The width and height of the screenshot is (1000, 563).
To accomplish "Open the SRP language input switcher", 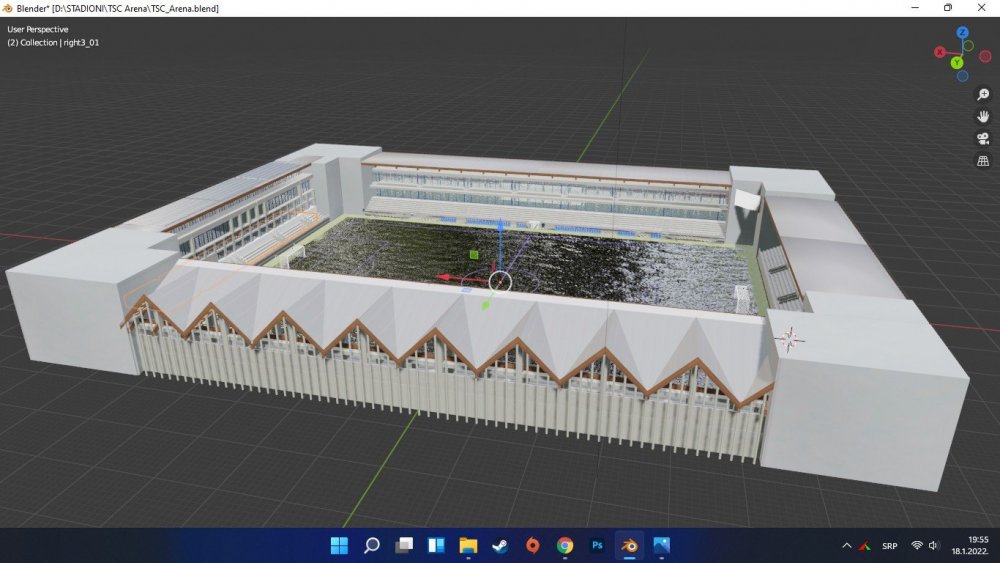I will tap(889, 546).
